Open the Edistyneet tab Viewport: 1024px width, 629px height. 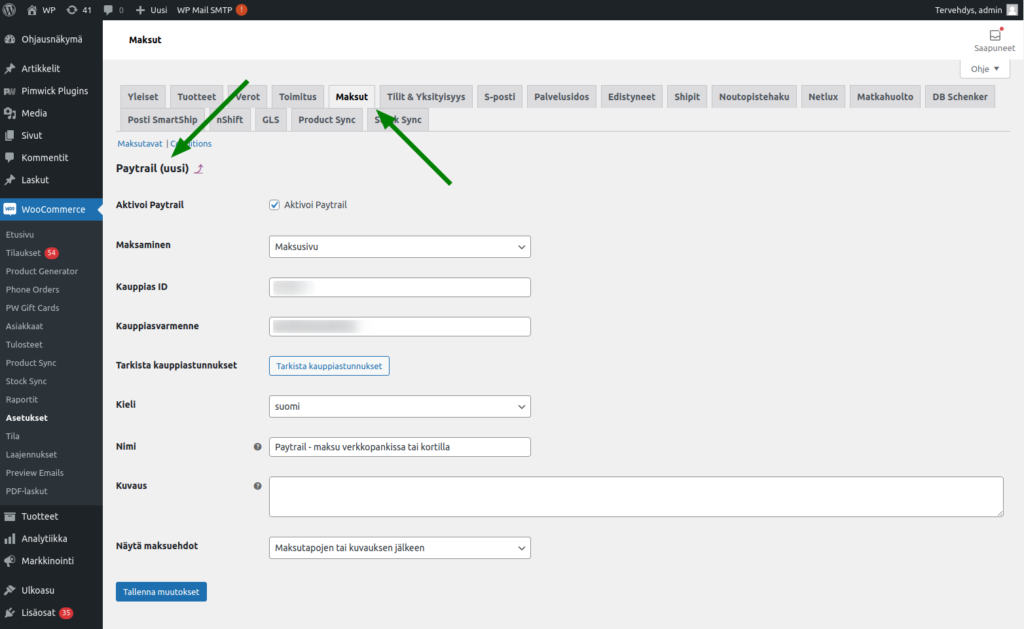pyautogui.click(x=632, y=97)
